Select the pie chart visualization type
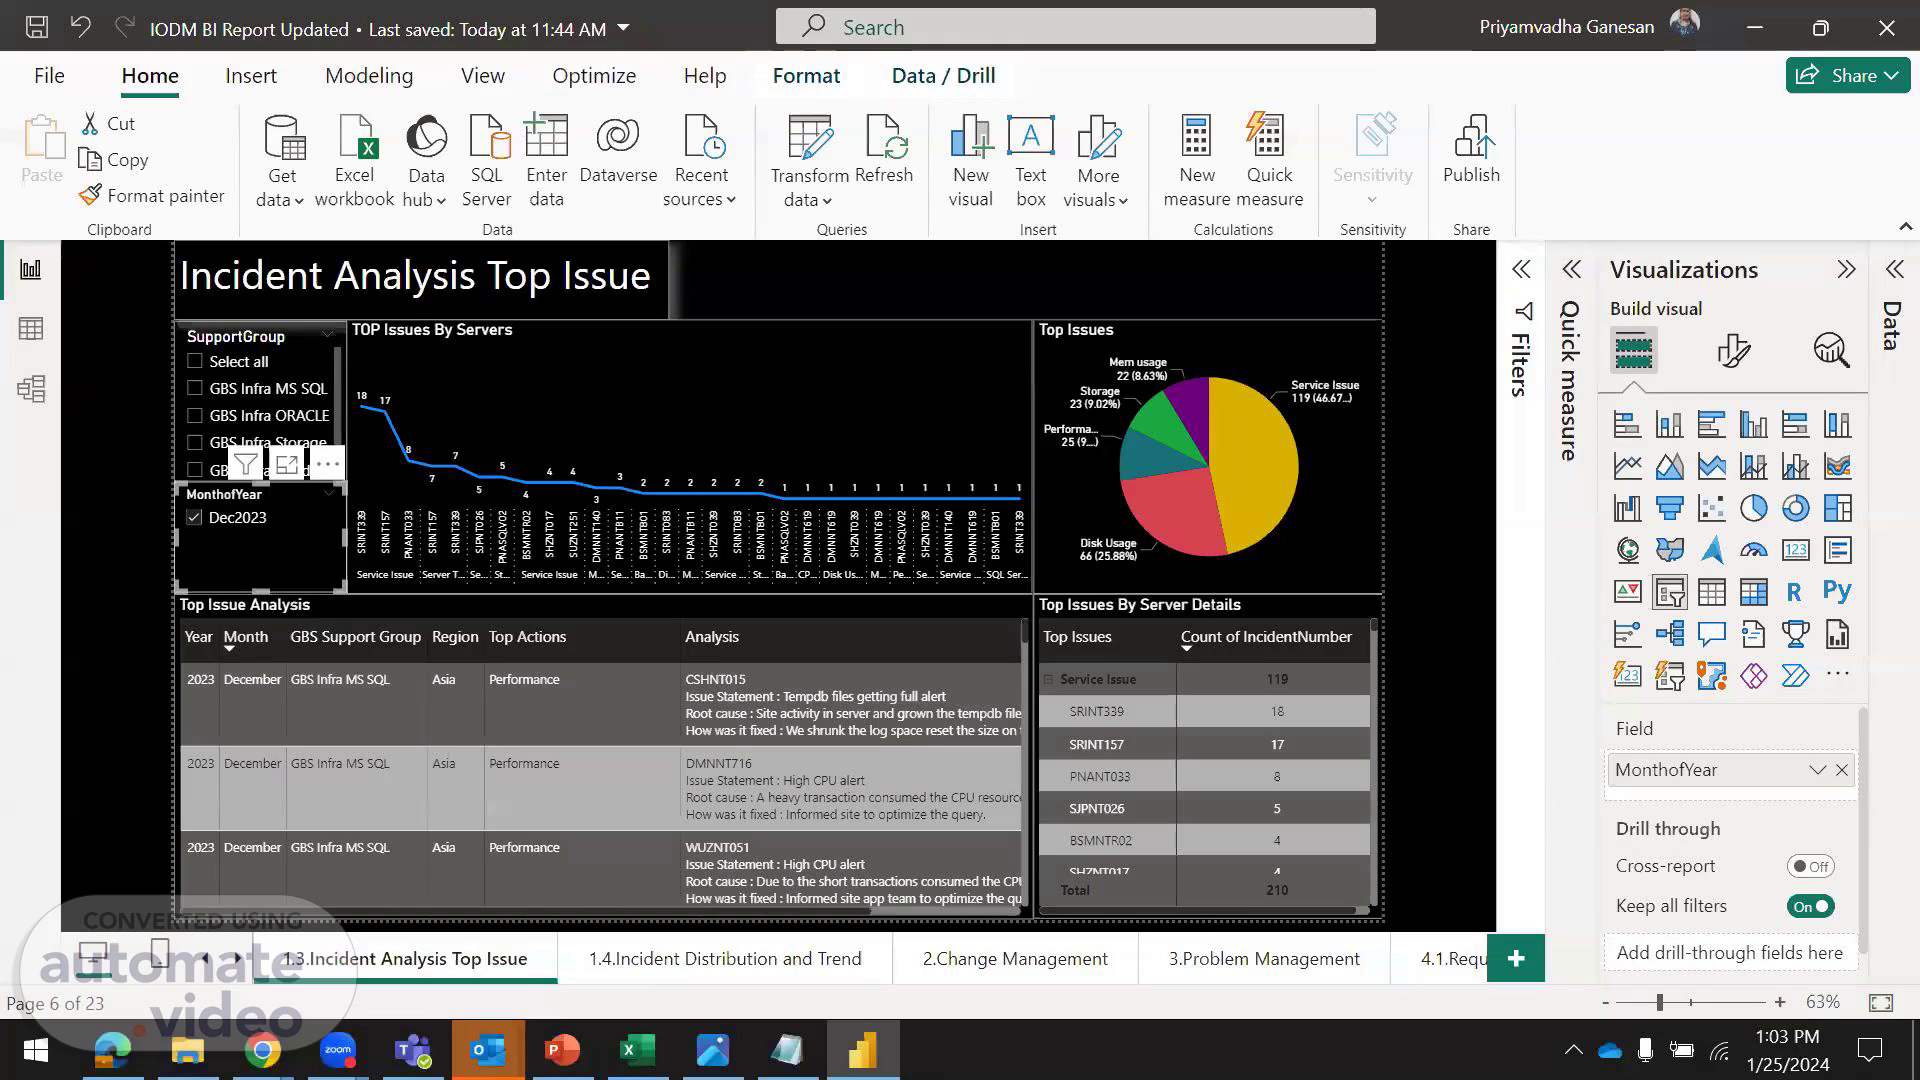Image resolution: width=1920 pixels, height=1080 pixels. click(1753, 508)
